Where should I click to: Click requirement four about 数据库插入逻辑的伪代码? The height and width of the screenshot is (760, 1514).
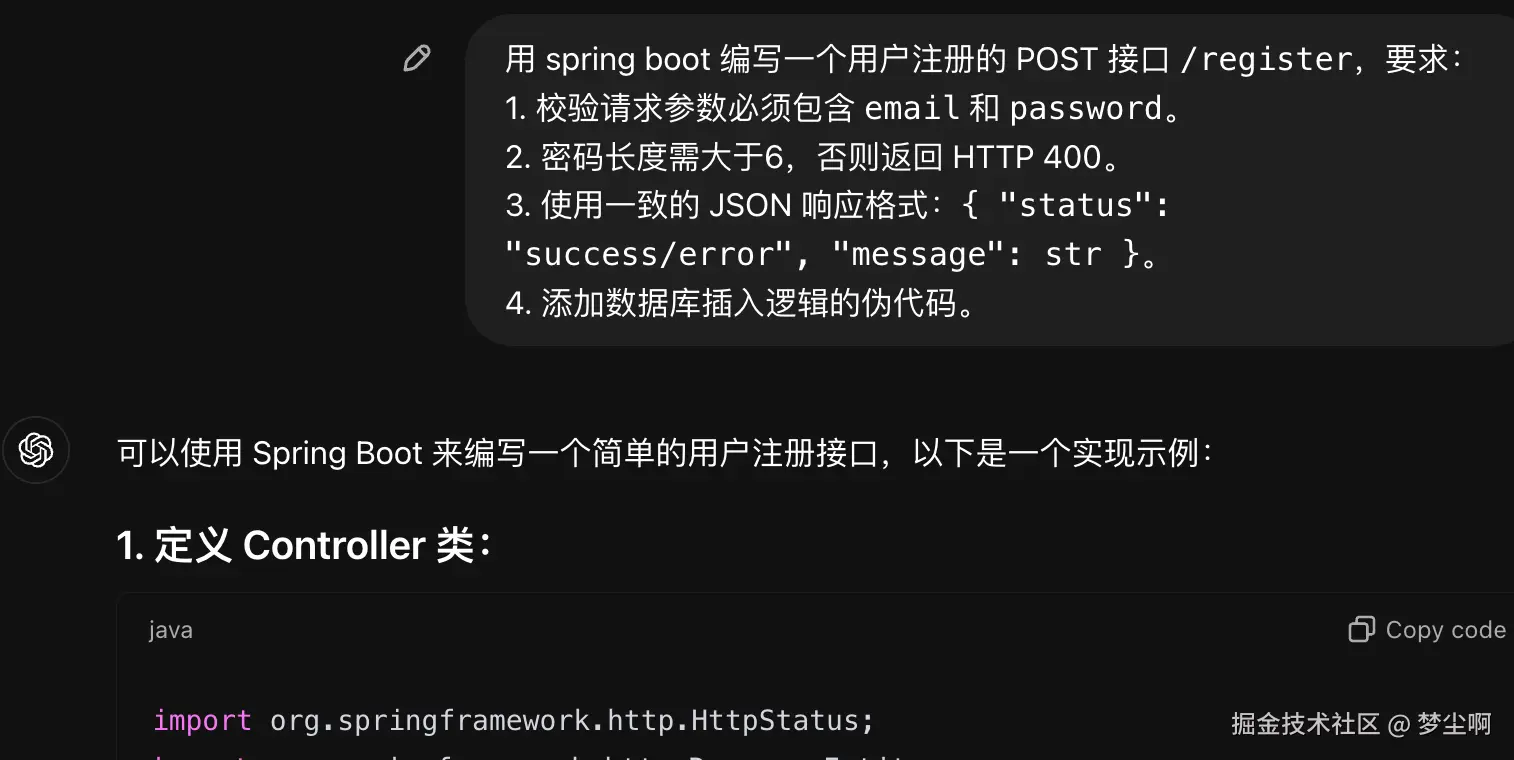[740, 303]
